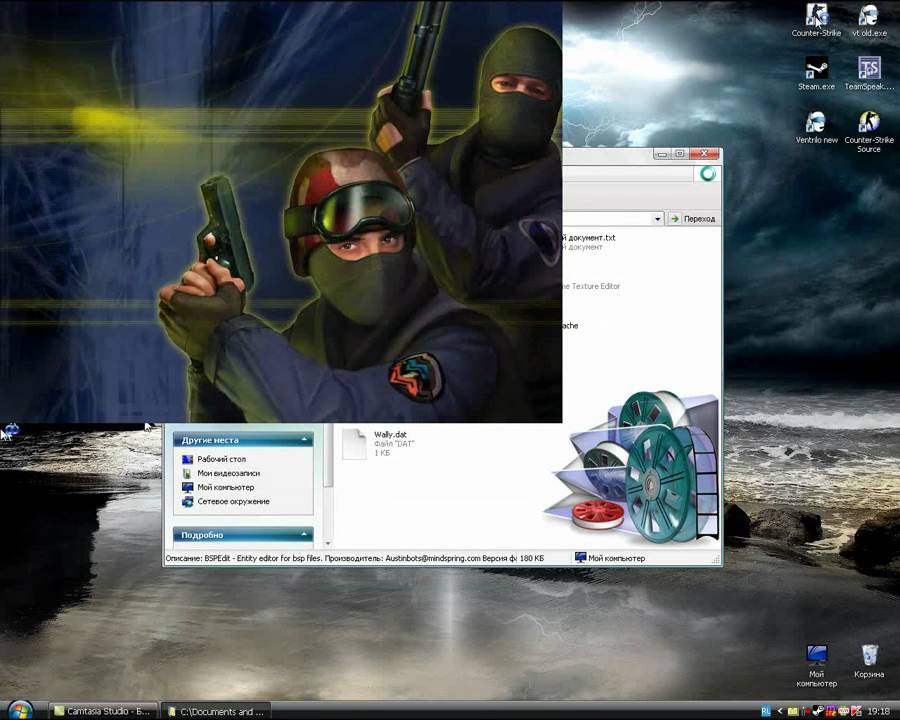Image resolution: width=900 pixels, height=720 pixels.
Task: Click the side panel scrollbar thumb
Action: pyautogui.click(x=328, y=456)
